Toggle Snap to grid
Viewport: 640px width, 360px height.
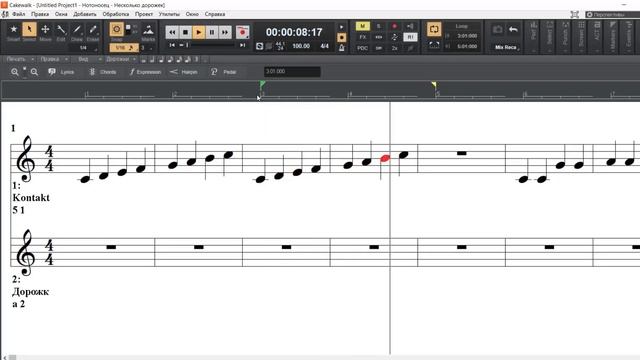coord(117,29)
